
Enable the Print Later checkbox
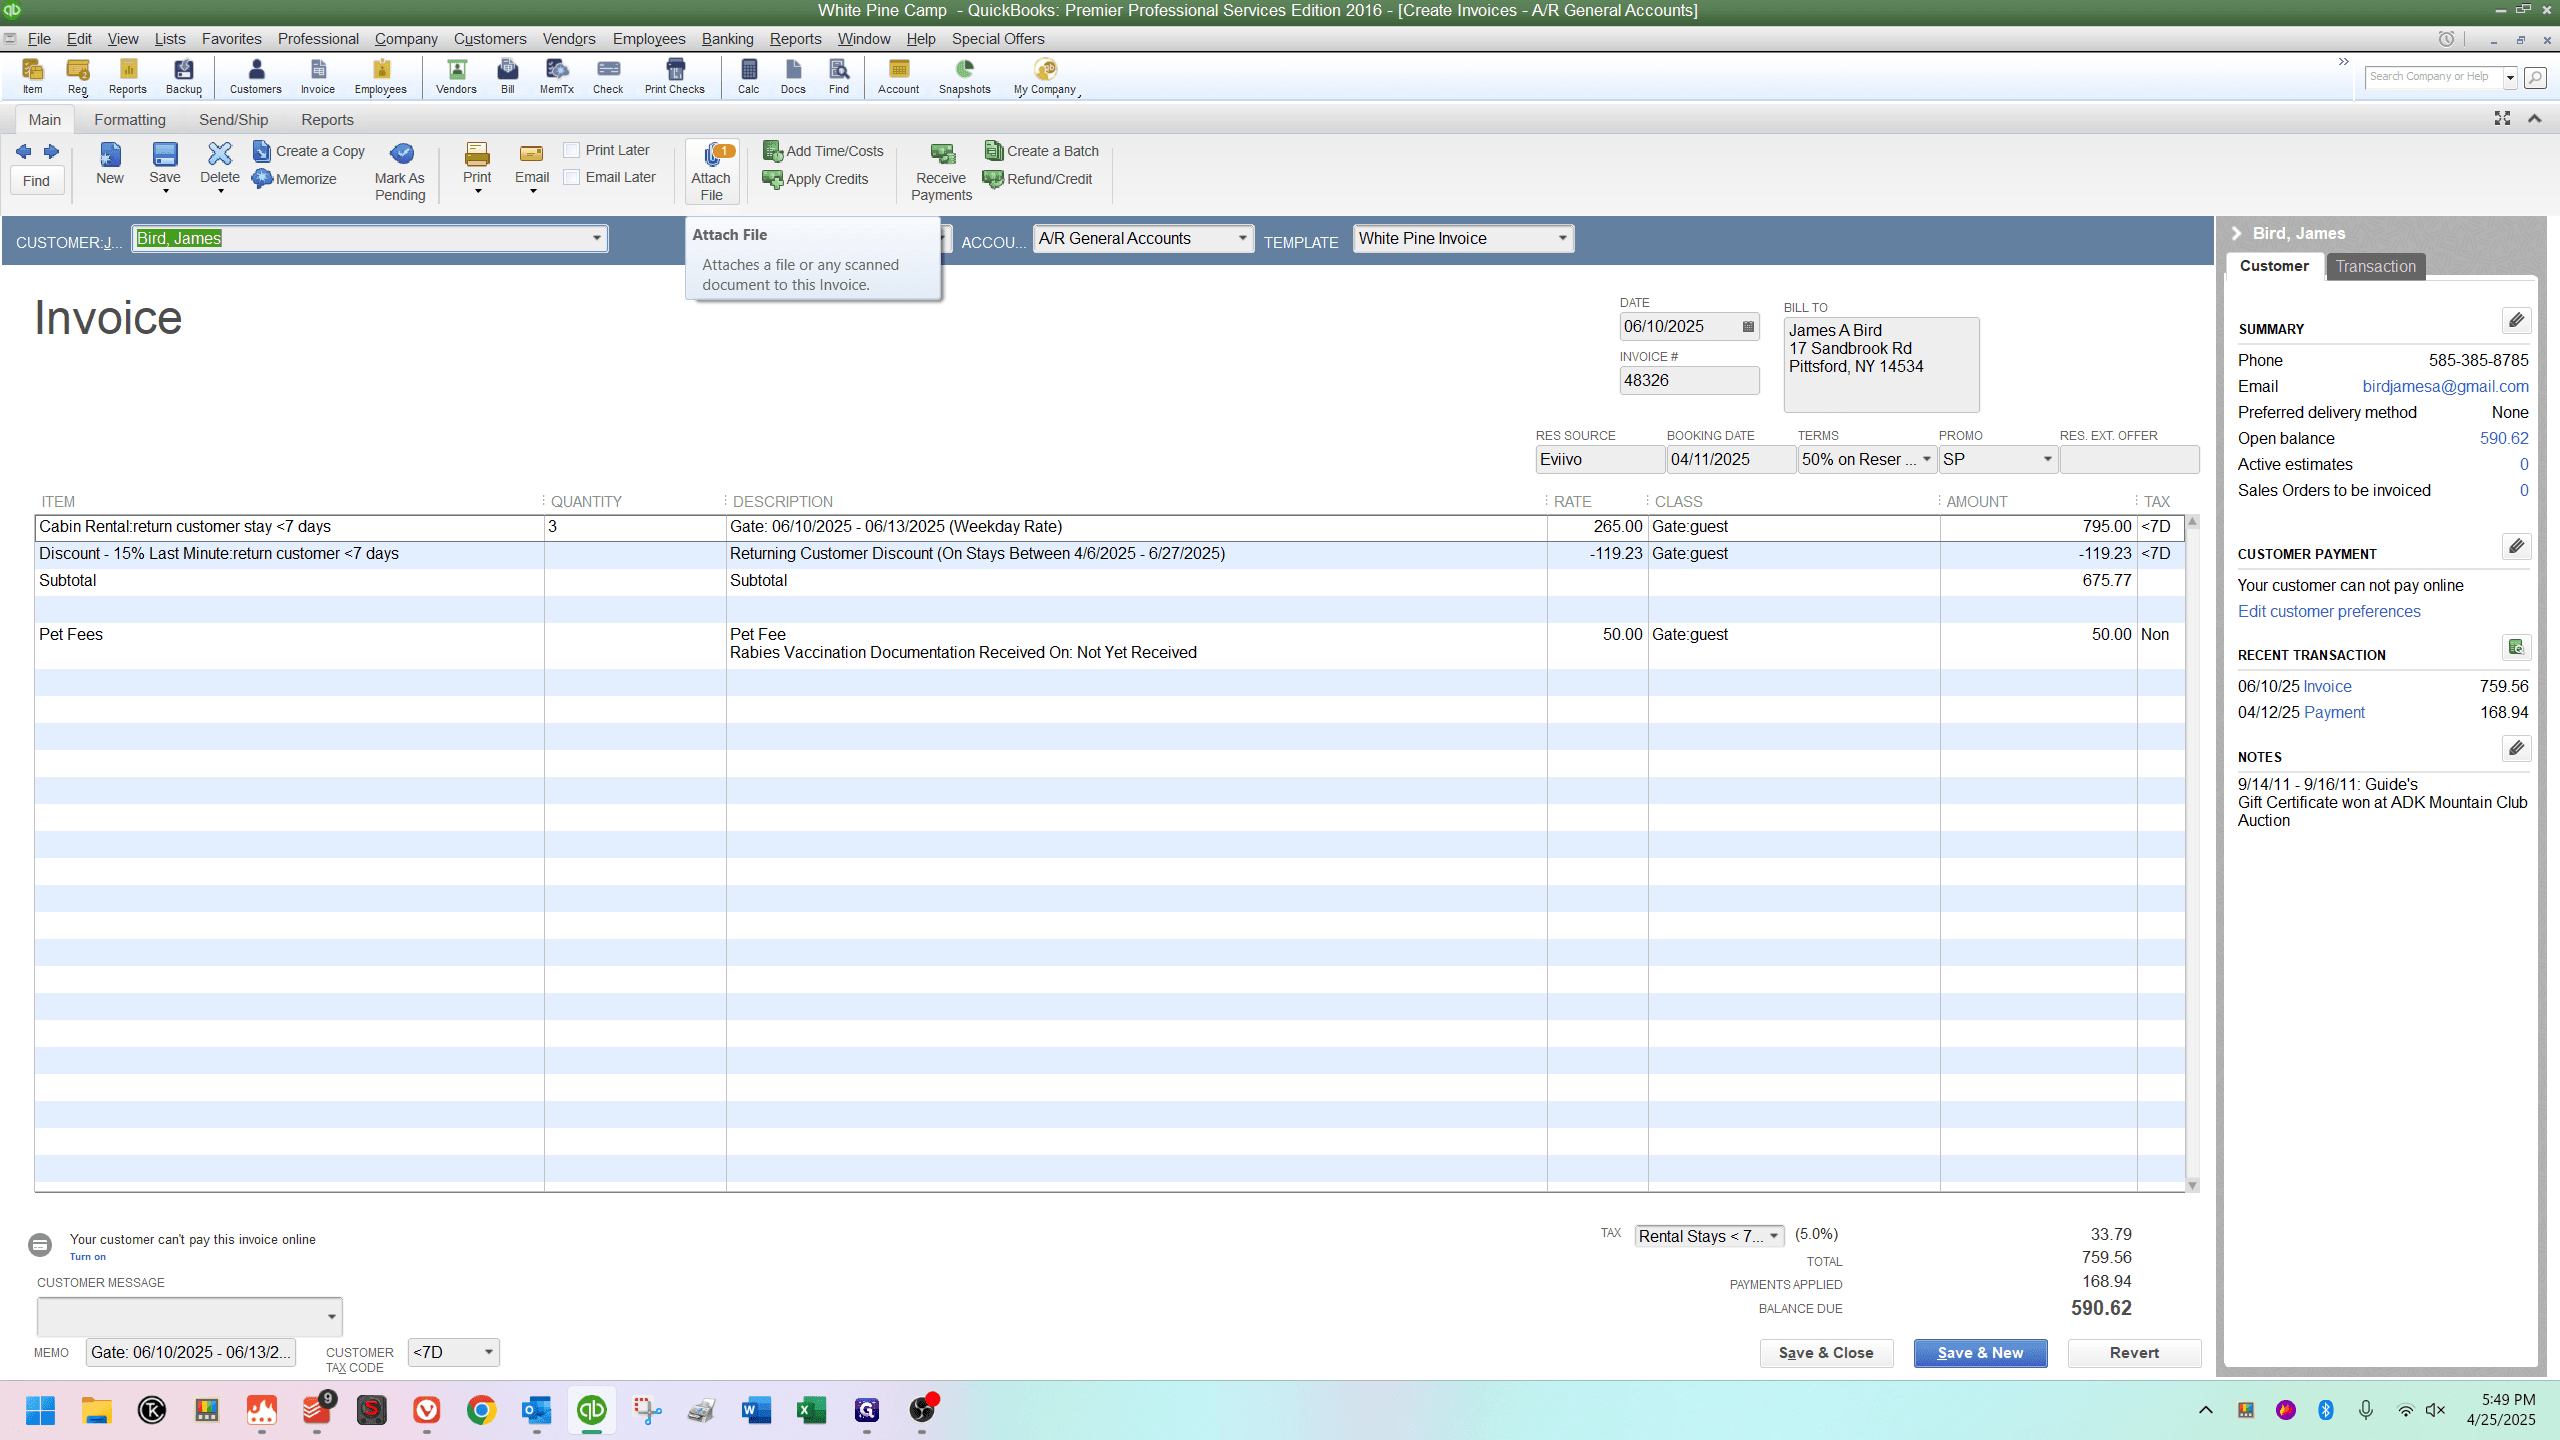572,150
